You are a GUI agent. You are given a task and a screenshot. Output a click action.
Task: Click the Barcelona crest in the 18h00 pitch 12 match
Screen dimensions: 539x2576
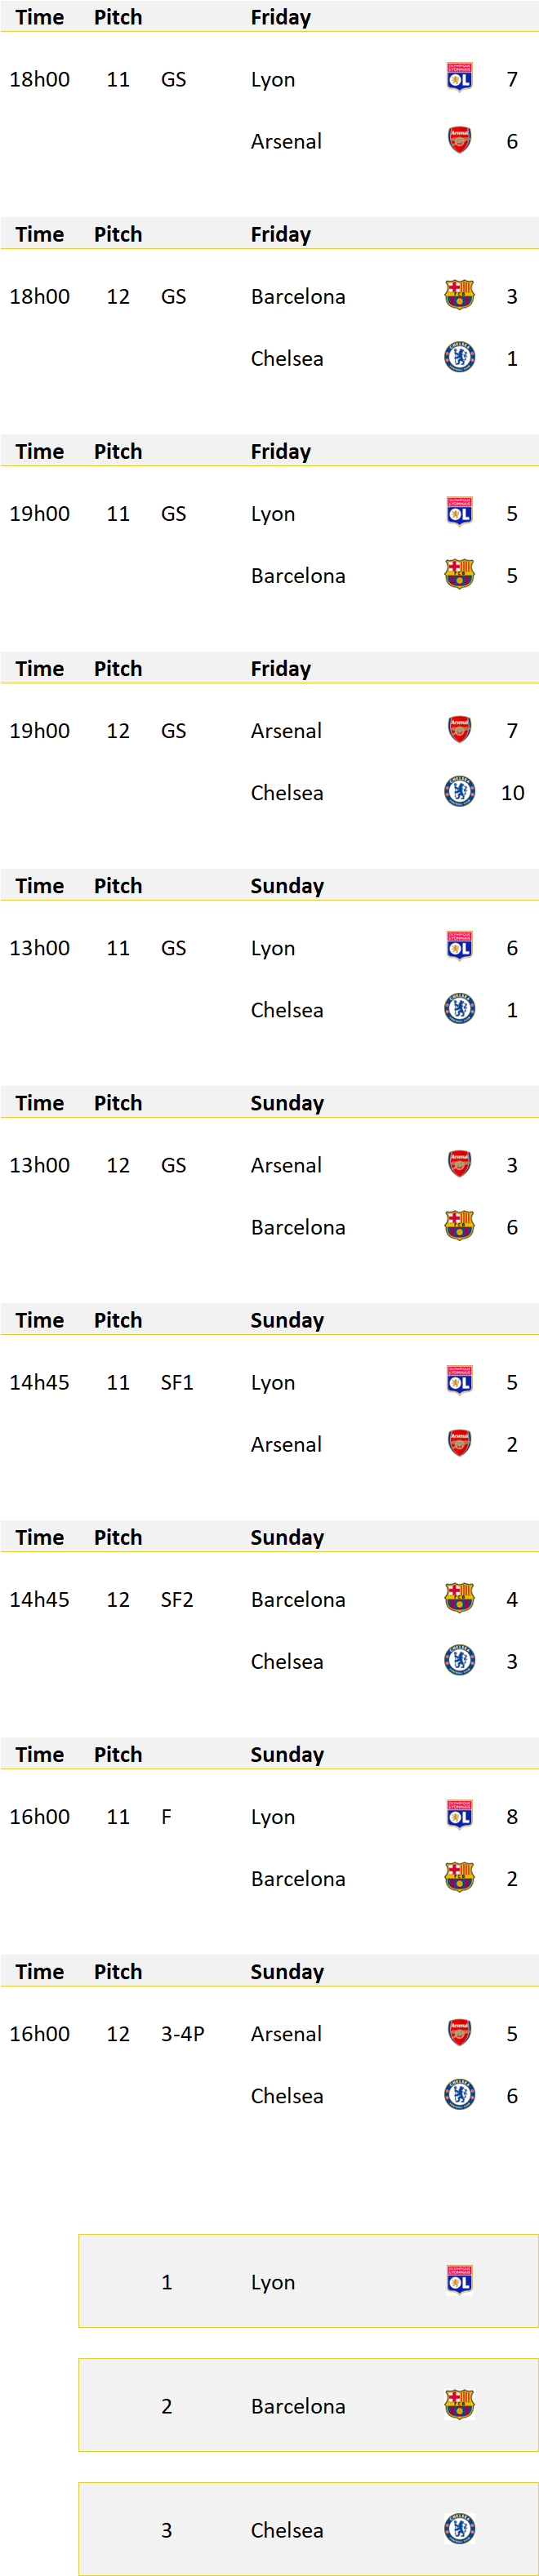coord(459,295)
